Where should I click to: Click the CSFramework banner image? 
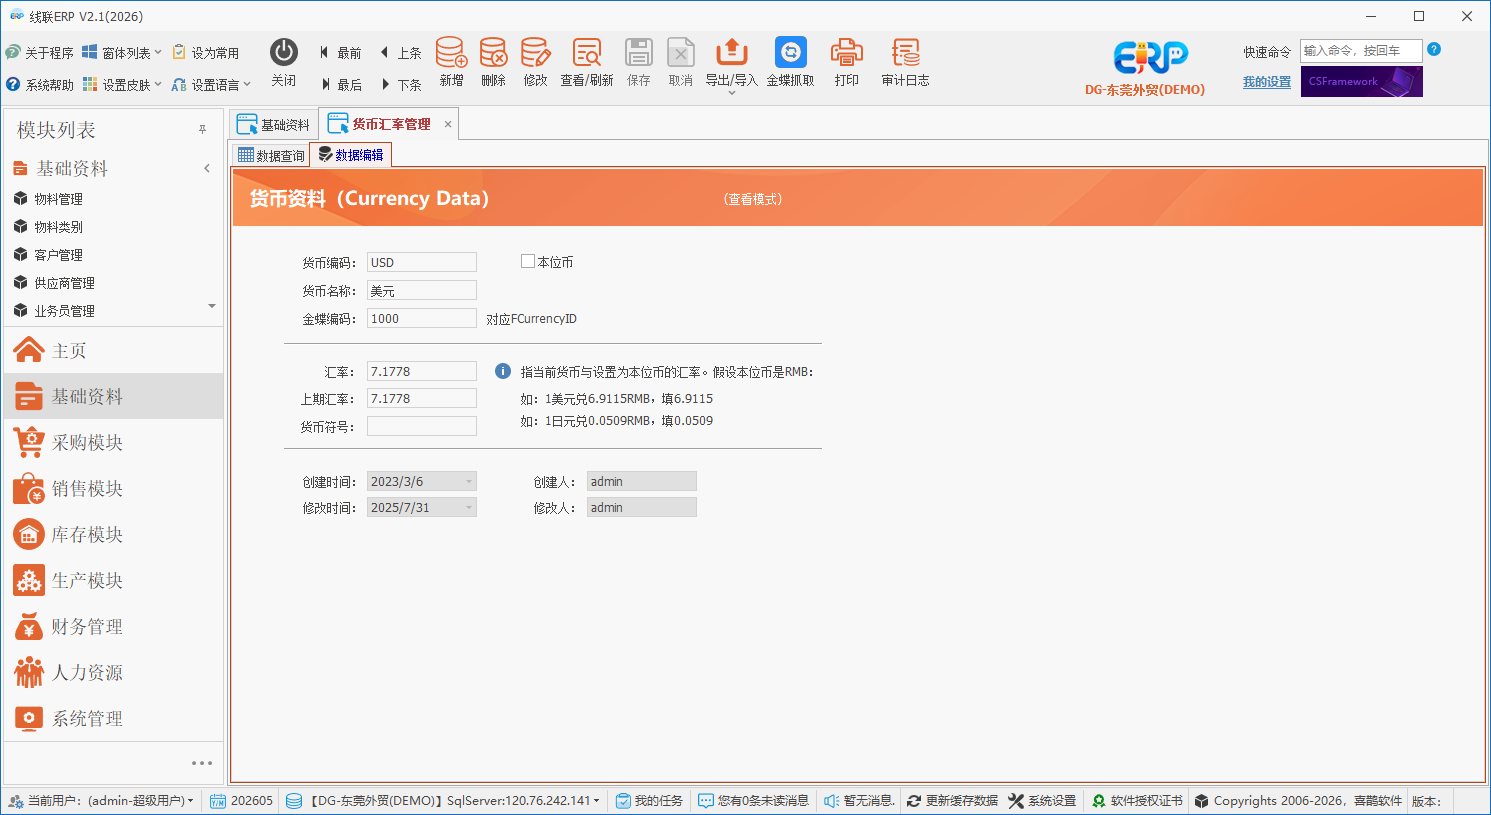point(1362,82)
